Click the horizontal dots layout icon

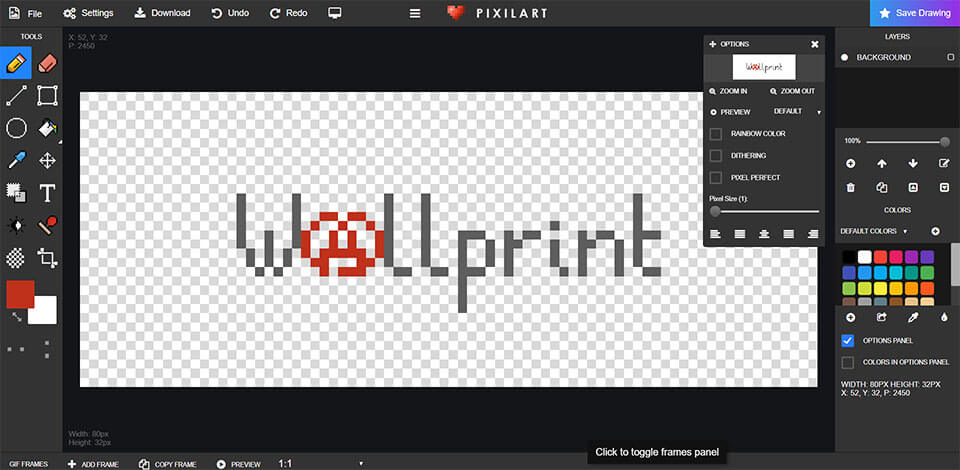[16, 349]
